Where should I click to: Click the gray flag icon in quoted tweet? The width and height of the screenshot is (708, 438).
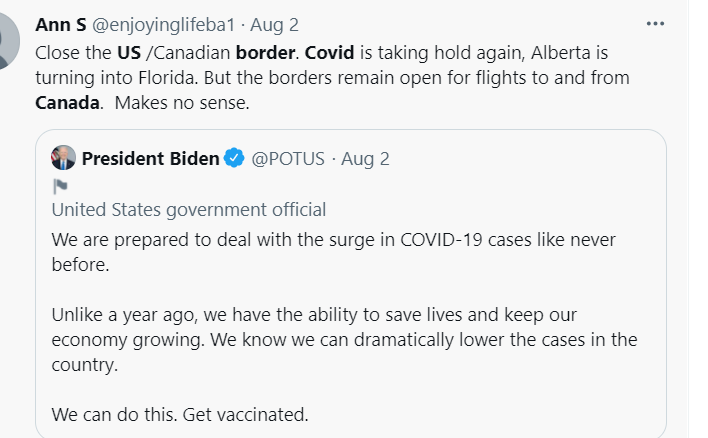coord(60,186)
